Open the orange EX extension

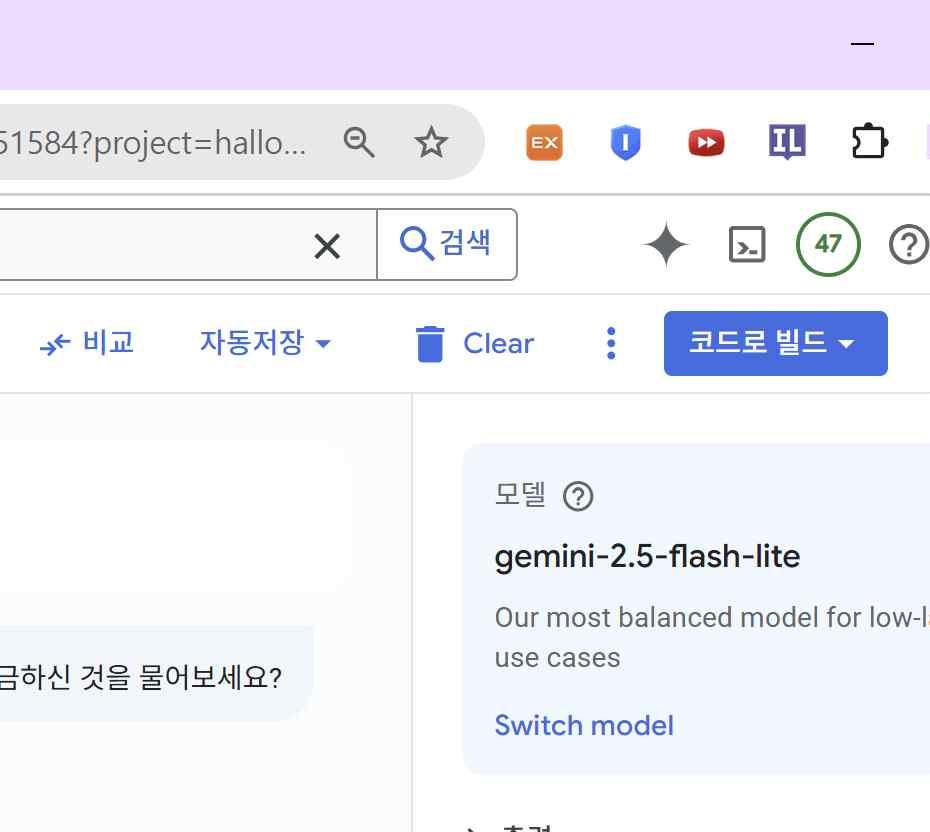click(544, 142)
